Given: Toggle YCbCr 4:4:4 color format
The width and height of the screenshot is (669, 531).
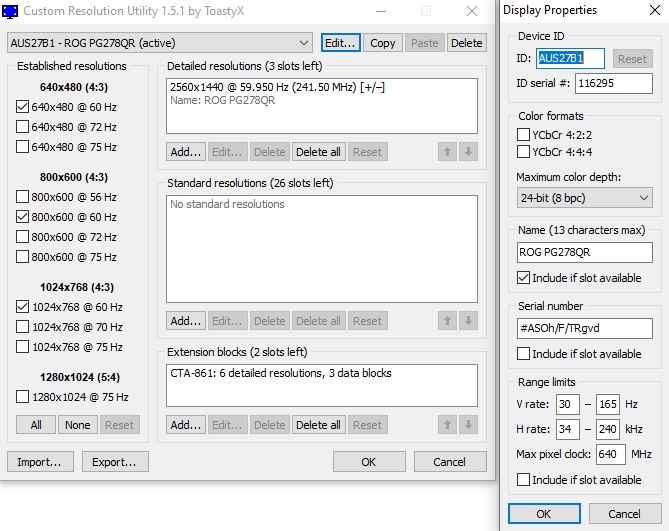Looking at the screenshot, I should [524, 152].
